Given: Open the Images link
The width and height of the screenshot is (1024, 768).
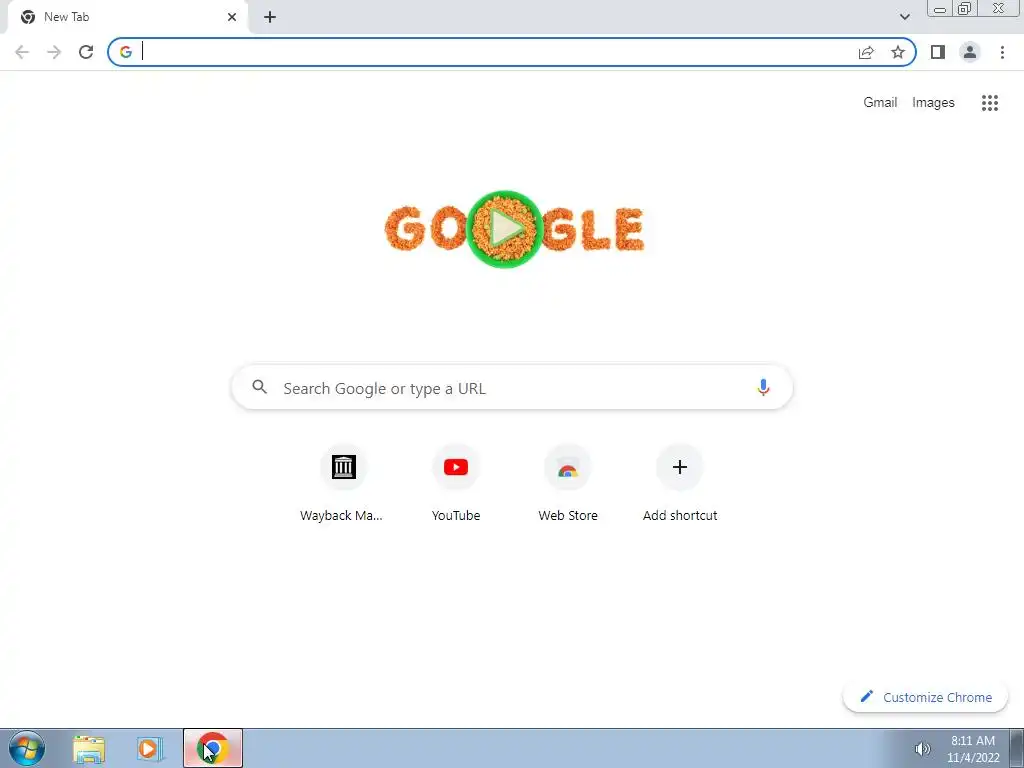Looking at the screenshot, I should [933, 103].
